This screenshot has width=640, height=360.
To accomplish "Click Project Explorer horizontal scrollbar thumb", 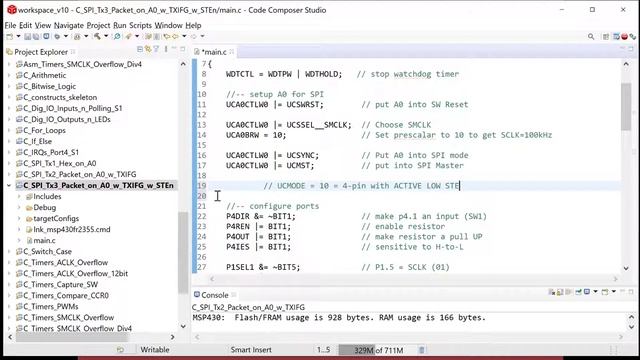I will pos(72,337).
